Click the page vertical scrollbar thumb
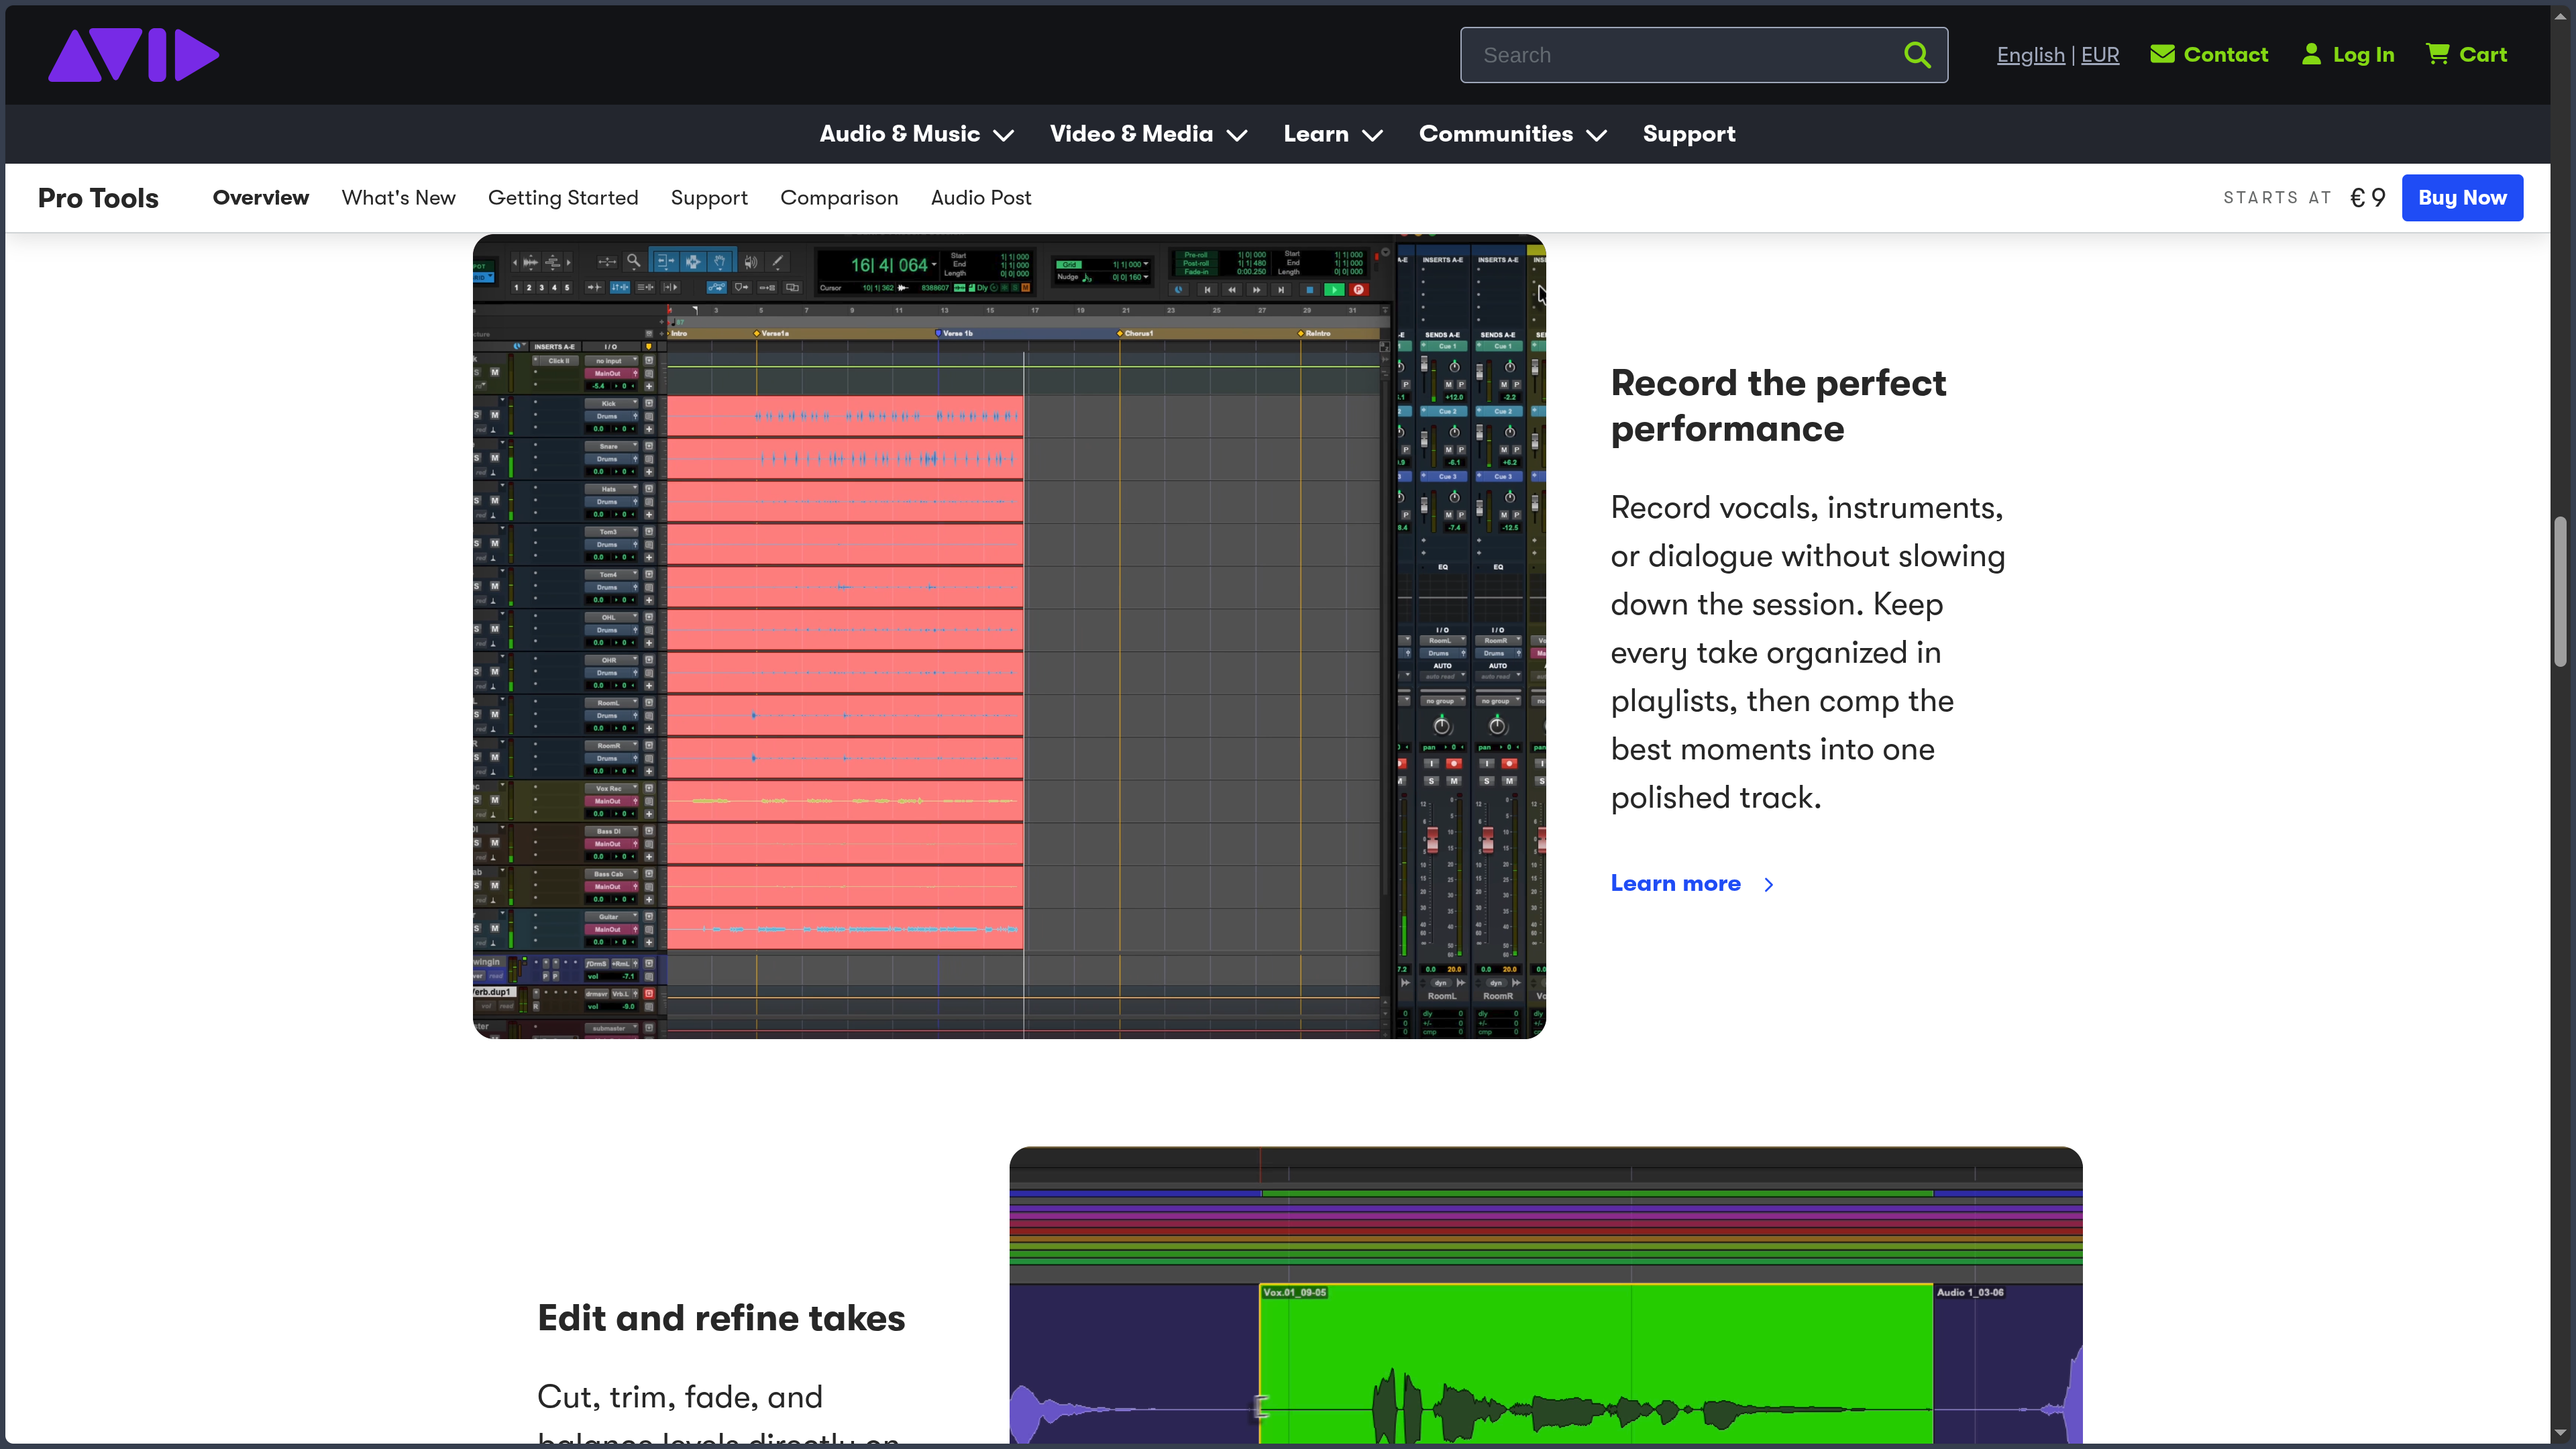 point(2560,591)
